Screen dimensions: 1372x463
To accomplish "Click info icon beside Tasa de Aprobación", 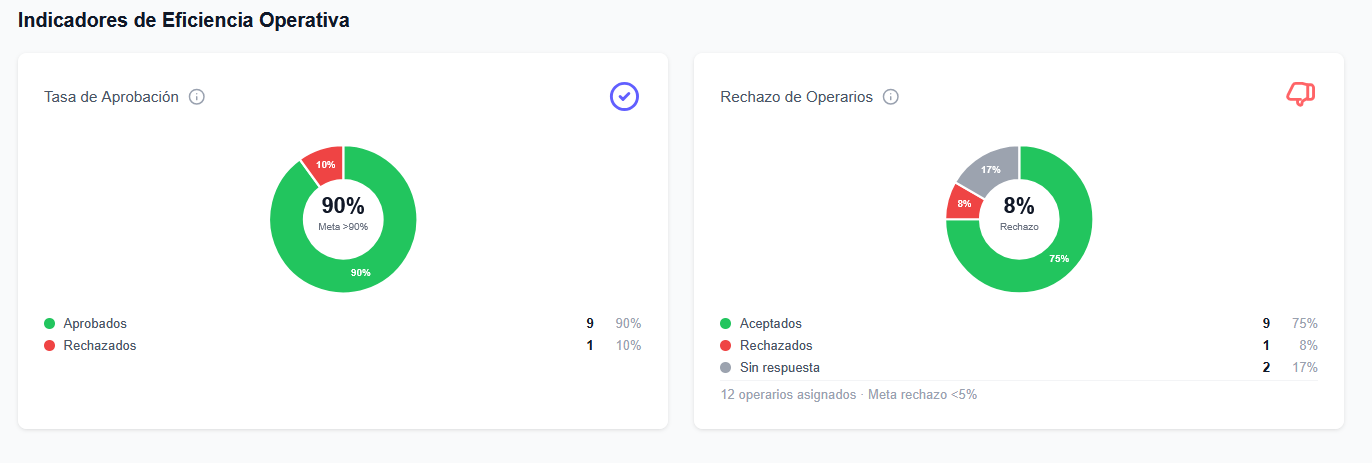I will pyautogui.click(x=197, y=97).
